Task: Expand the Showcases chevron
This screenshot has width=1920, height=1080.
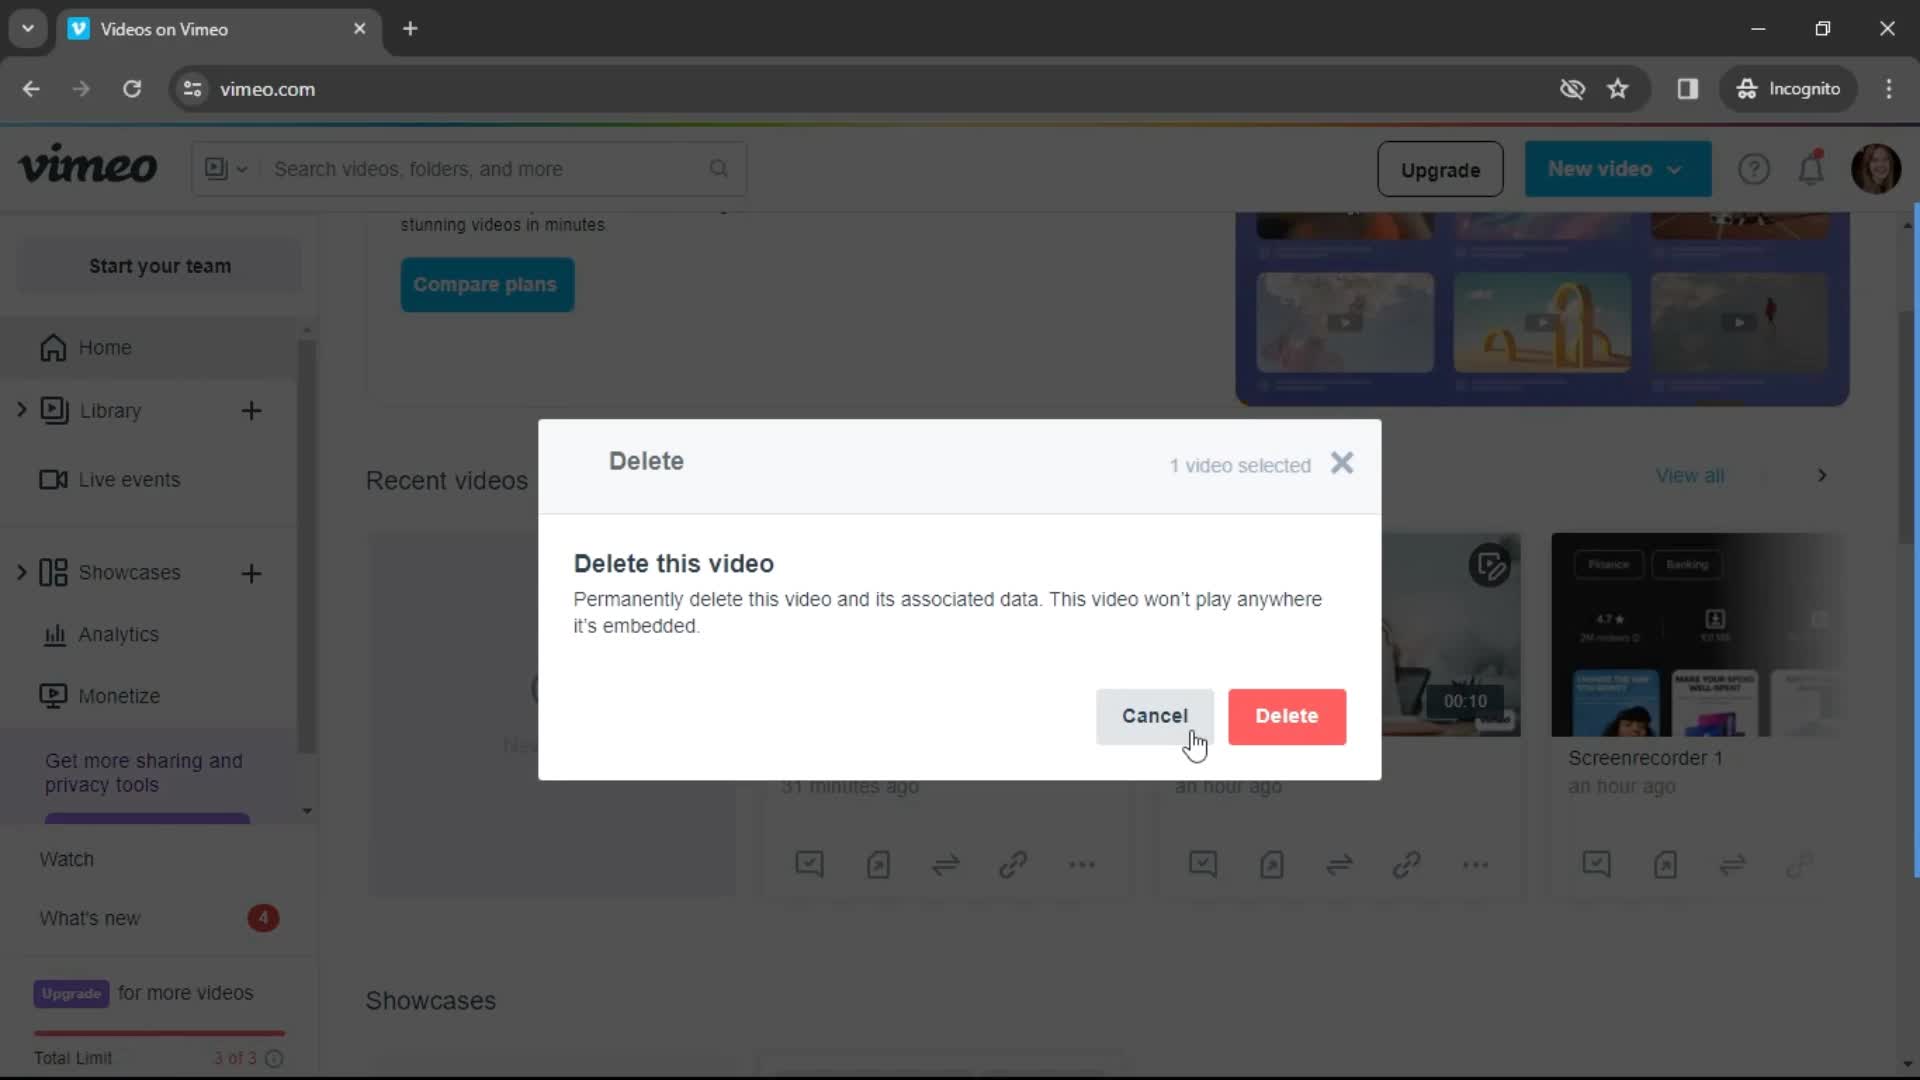Action: tap(21, 573)
